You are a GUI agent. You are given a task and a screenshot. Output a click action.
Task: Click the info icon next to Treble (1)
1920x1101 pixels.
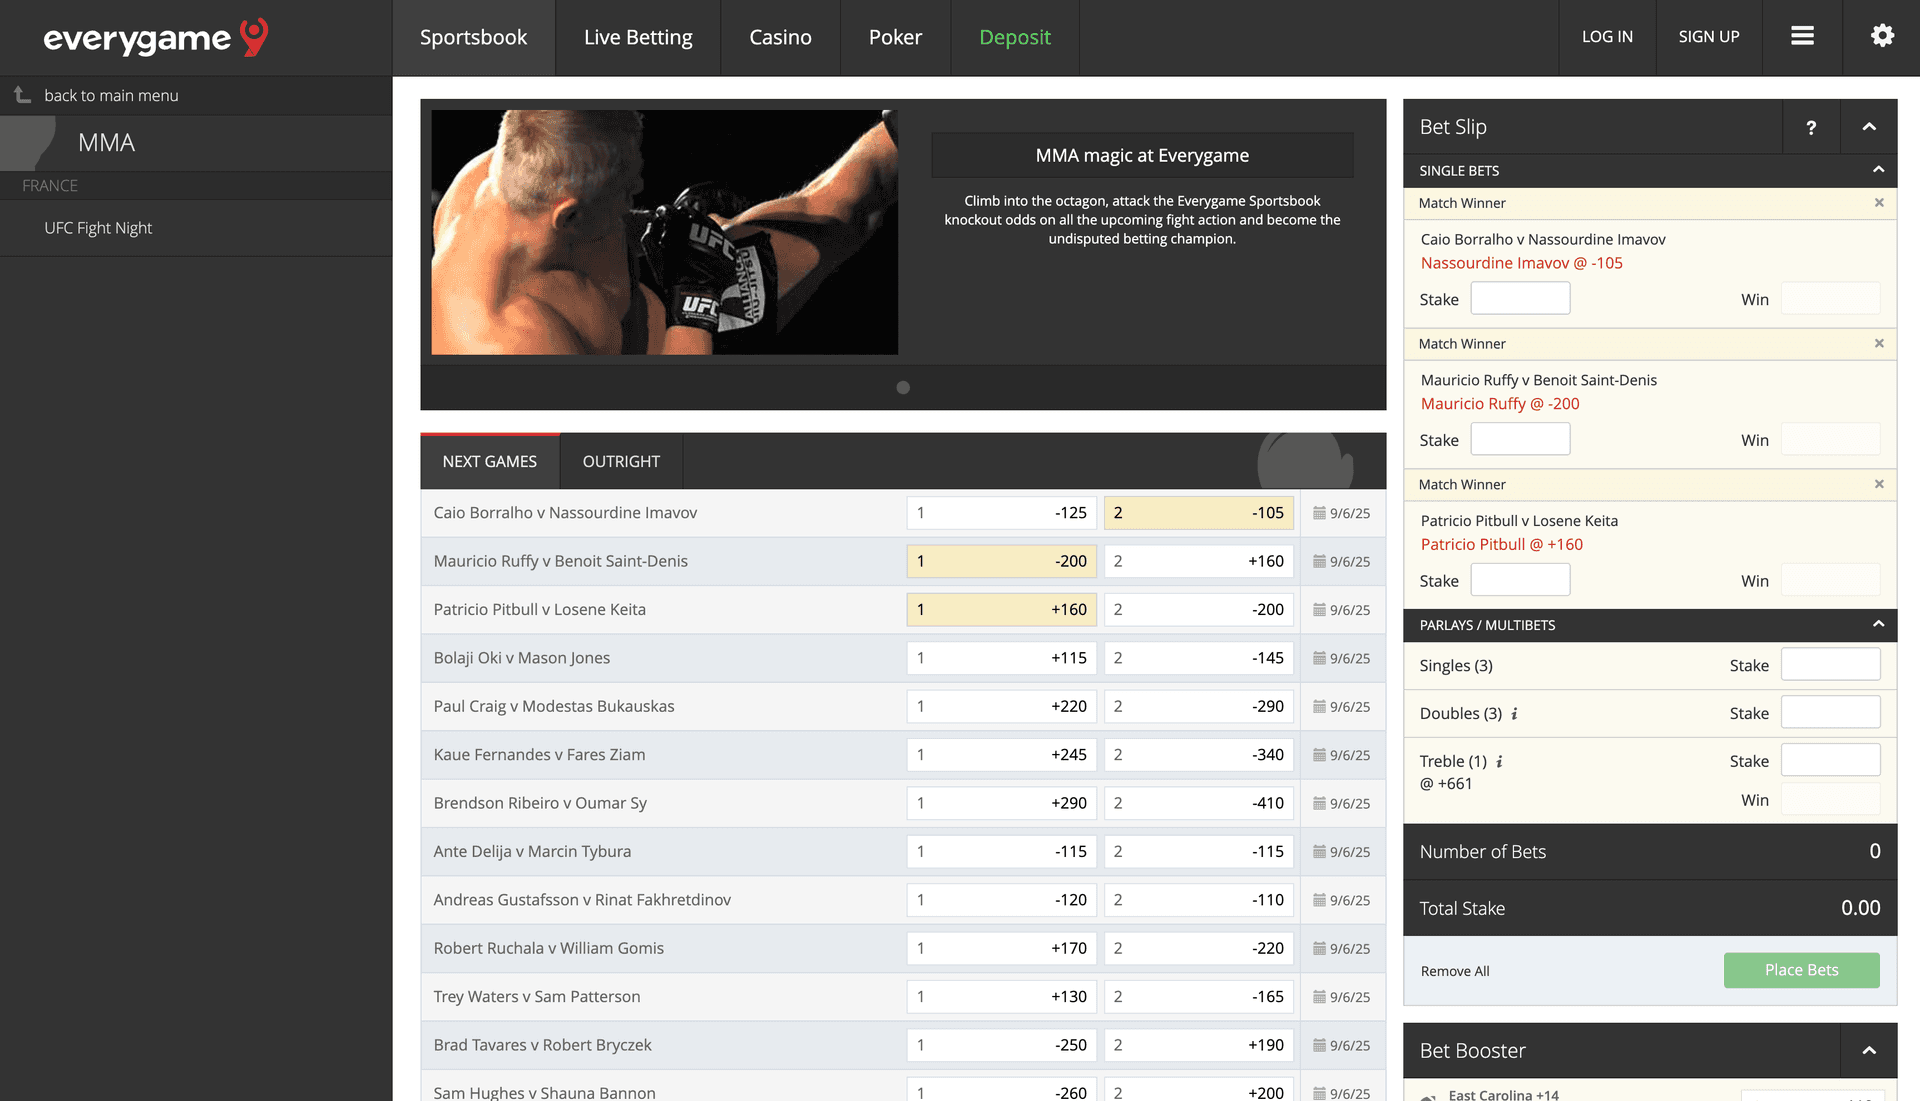(1499, 761)
